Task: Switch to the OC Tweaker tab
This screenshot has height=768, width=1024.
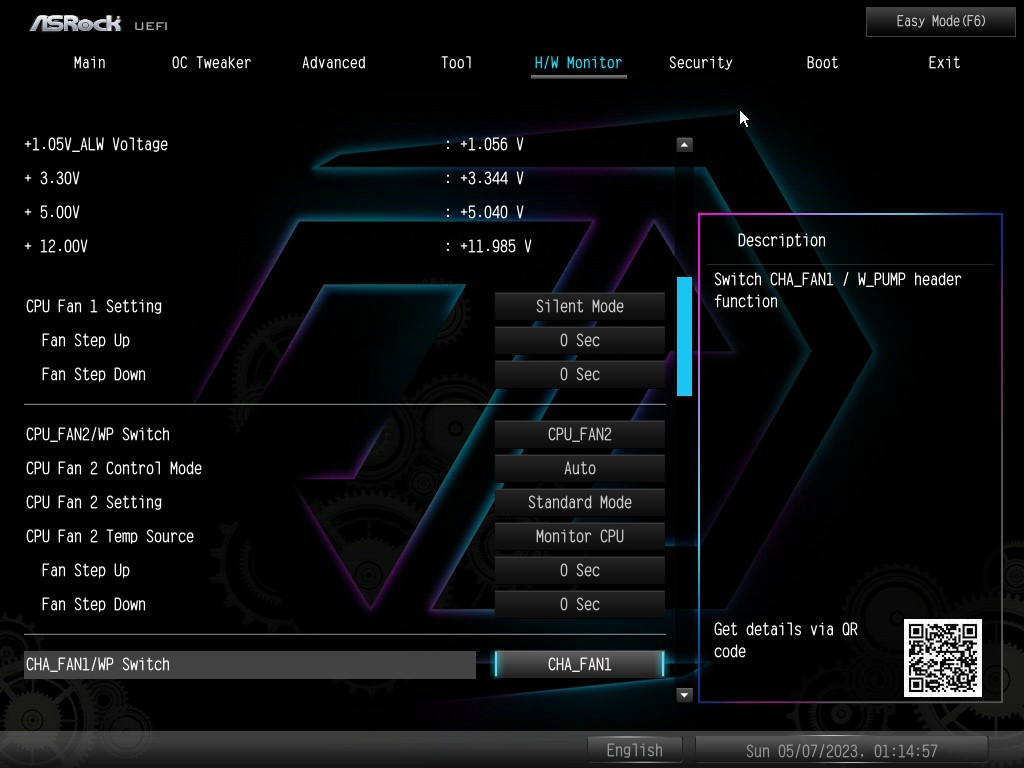Action: [x=211, y=63]
